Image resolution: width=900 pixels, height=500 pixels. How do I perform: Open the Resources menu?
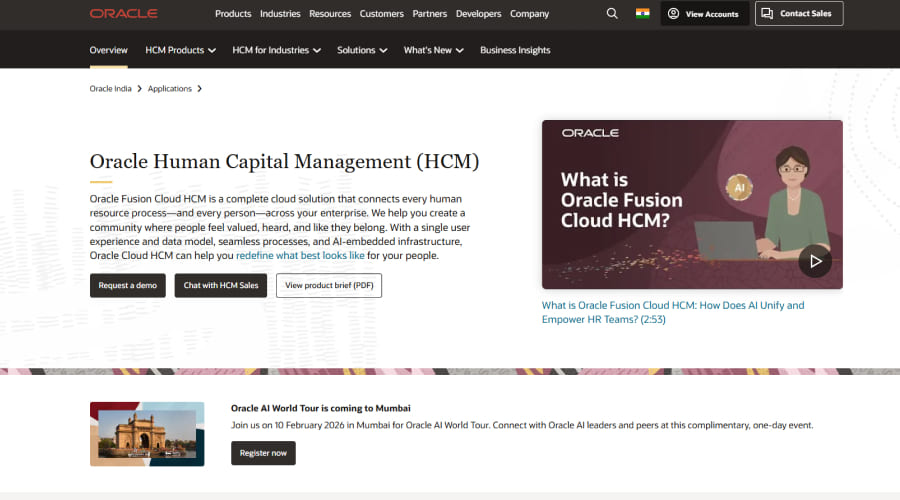[x=330, y=14]
